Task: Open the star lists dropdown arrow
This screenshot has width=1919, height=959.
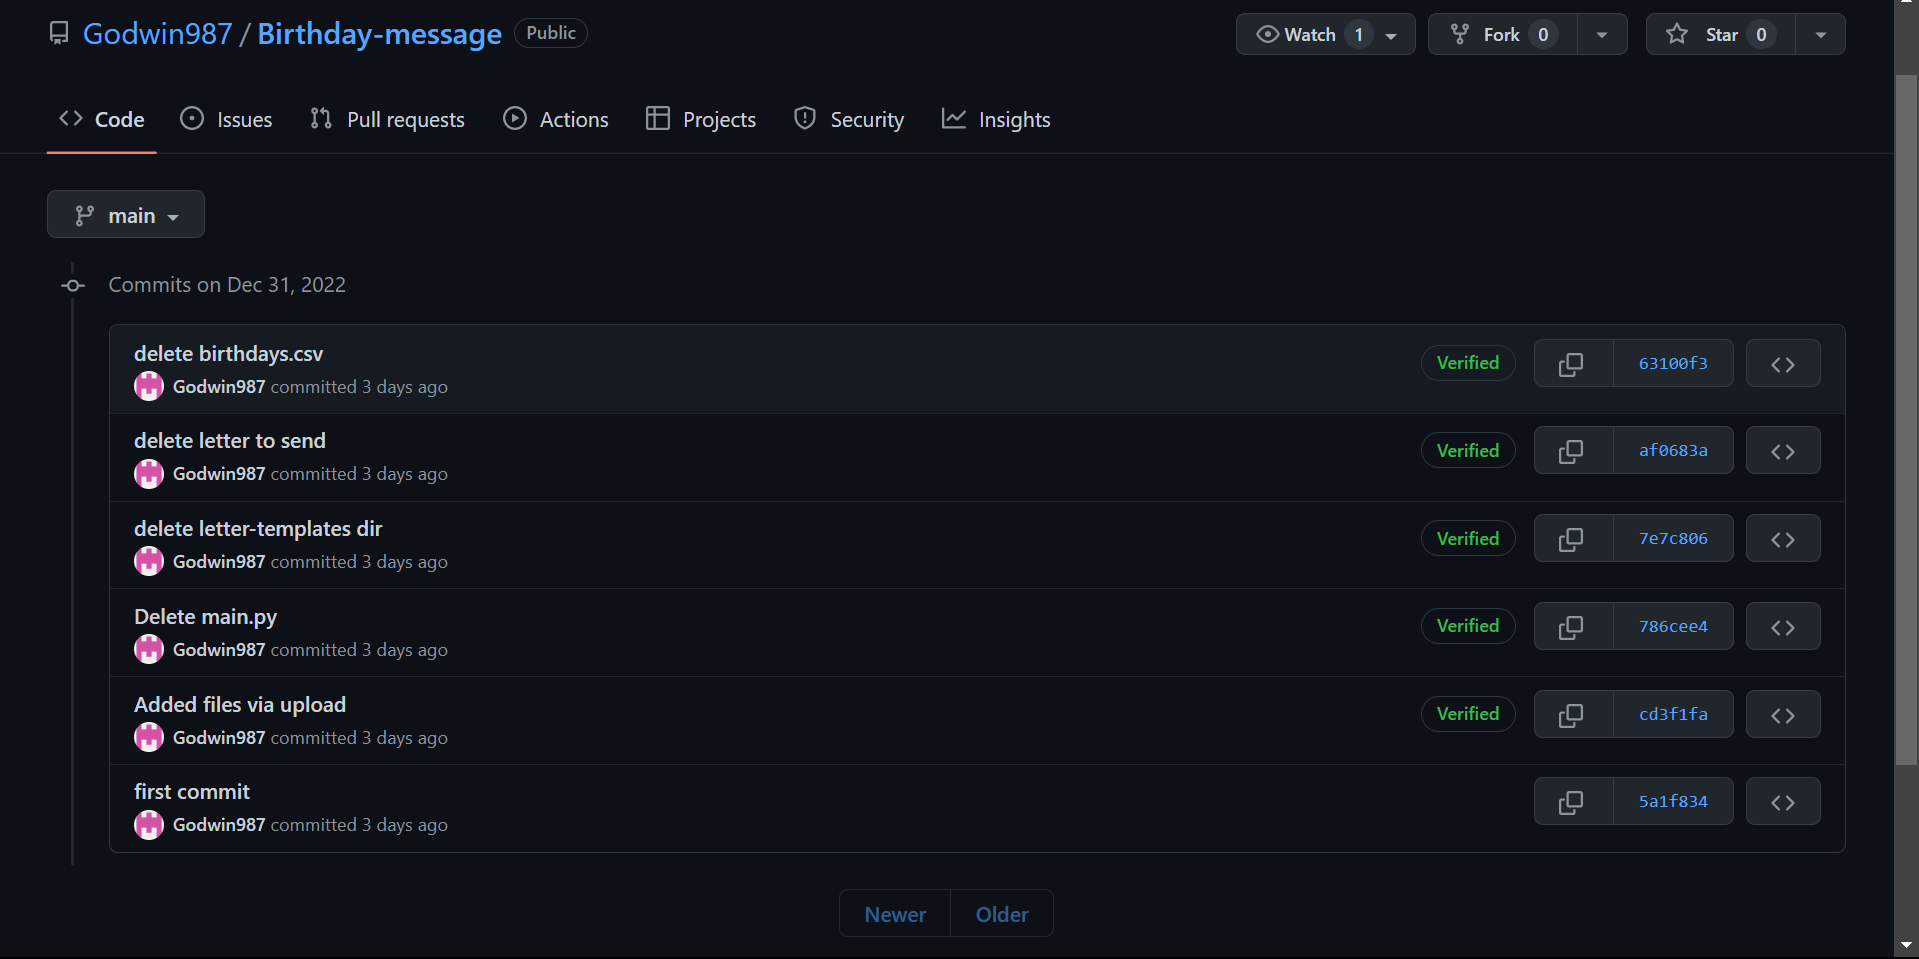Action: [x=1821, y=34]
